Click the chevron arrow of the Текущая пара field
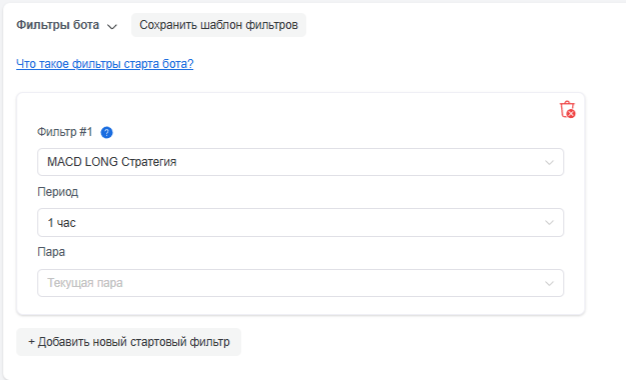The height and width of the screenshot is (380, 626). pos(549,283)
